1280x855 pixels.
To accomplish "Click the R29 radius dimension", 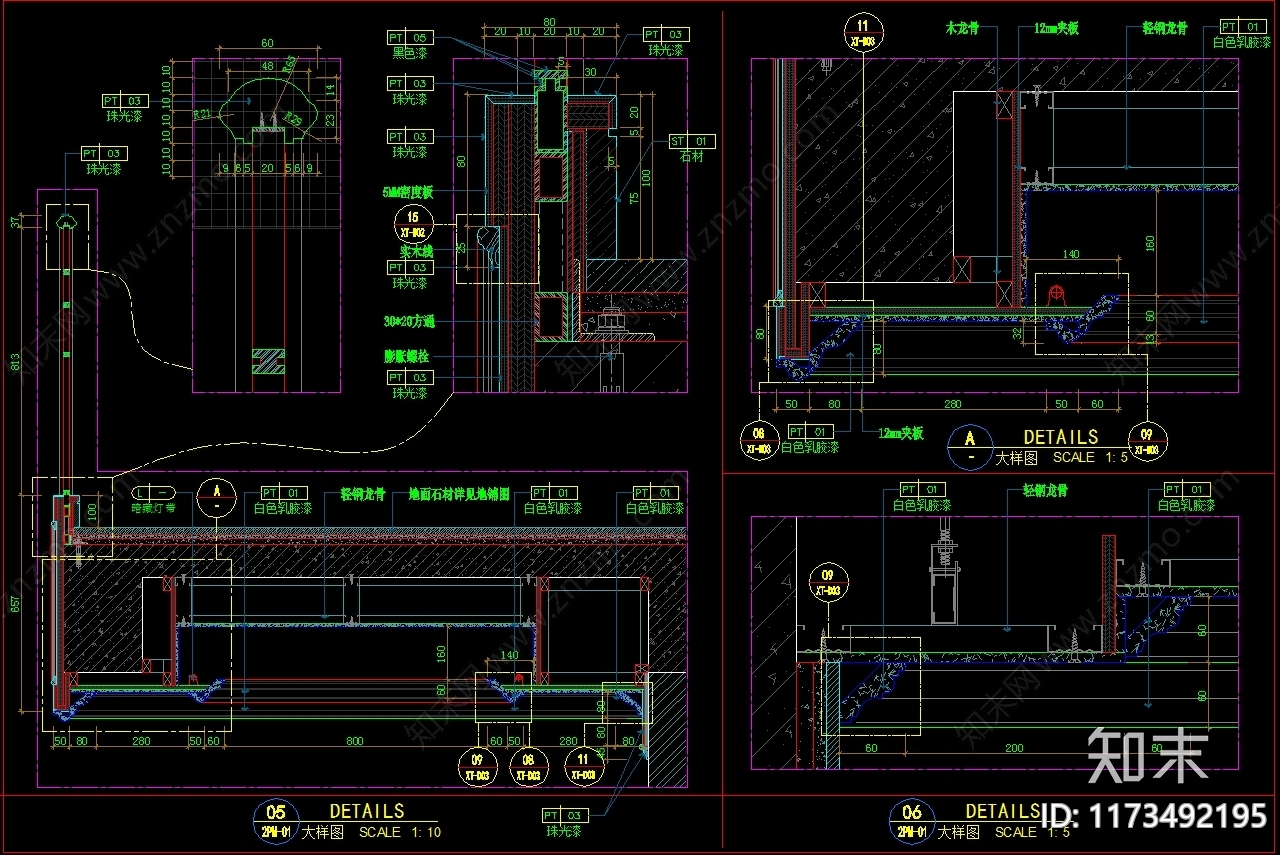I will click(294, 119).
